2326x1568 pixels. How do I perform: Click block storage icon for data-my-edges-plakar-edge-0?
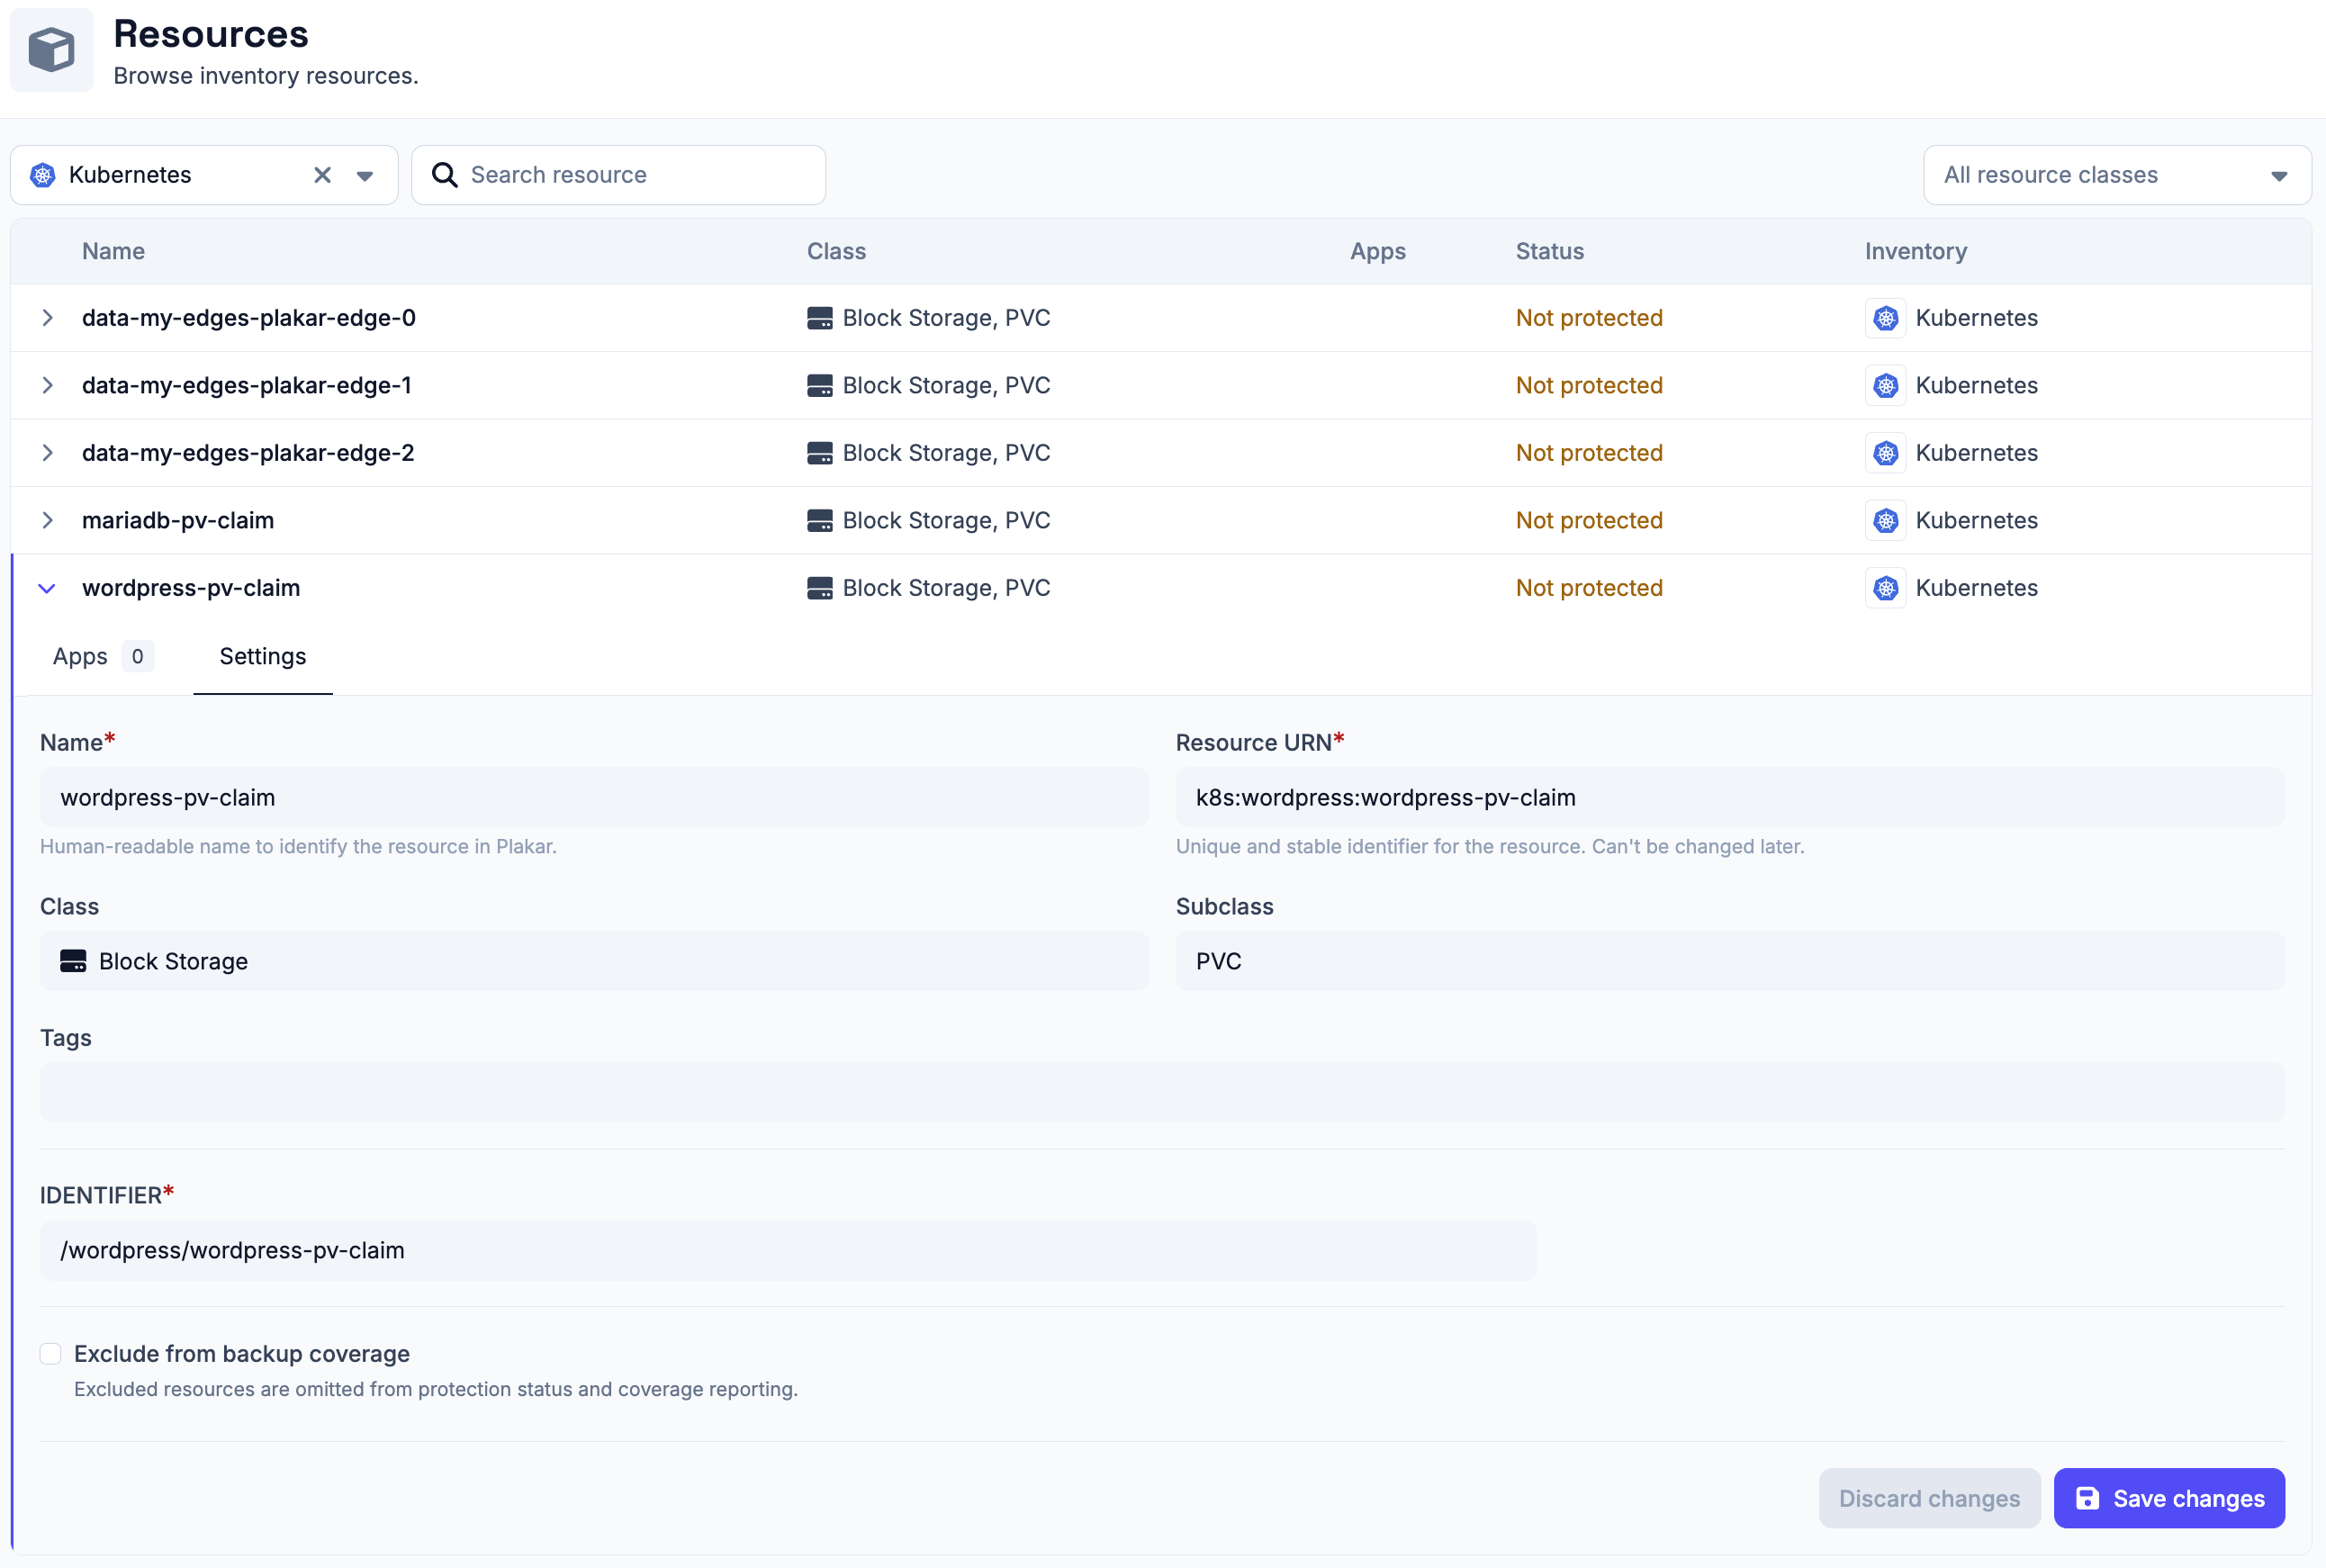pos(819,318)
